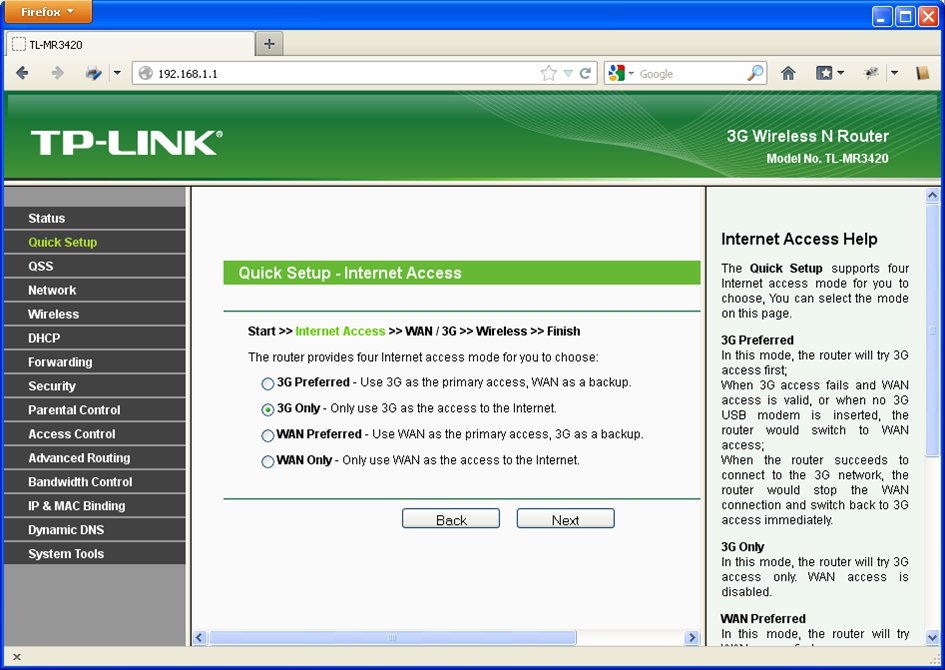This screenshot has width=945, height=670.
Task: Select the 3G Only radio button
Action: [x=268, y=410]
